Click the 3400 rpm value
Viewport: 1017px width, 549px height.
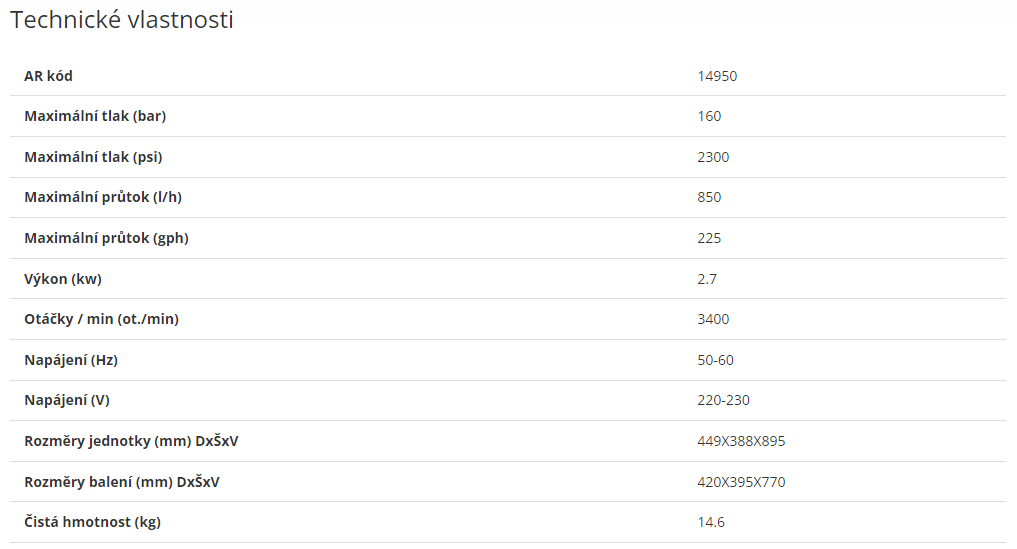pyautogui.click(x=713, y=319)
